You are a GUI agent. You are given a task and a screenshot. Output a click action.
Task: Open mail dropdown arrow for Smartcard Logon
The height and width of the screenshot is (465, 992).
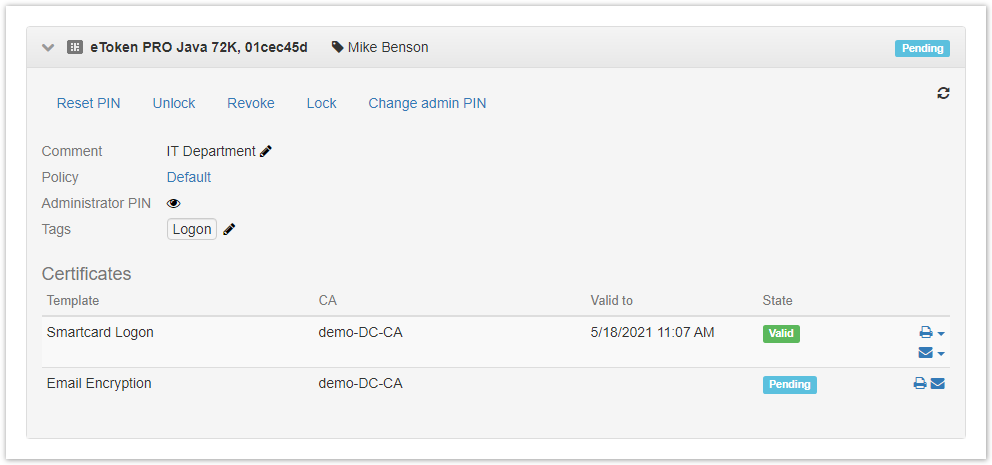(941, 353)
